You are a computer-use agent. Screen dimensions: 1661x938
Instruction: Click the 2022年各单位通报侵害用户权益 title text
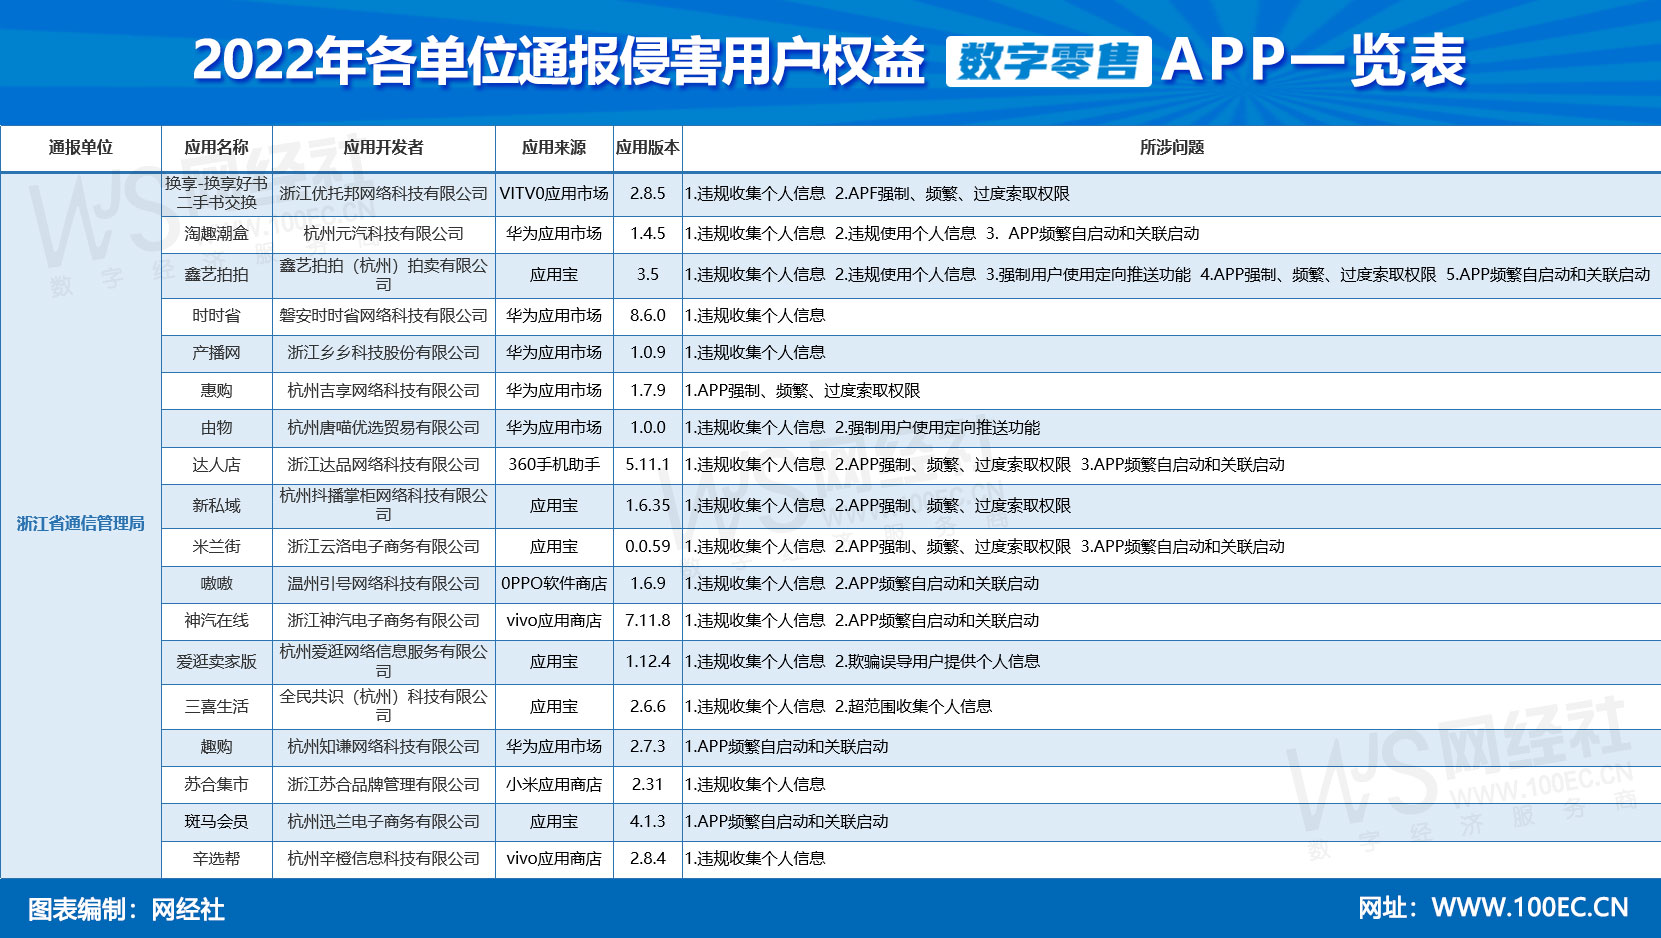[559, 61]
